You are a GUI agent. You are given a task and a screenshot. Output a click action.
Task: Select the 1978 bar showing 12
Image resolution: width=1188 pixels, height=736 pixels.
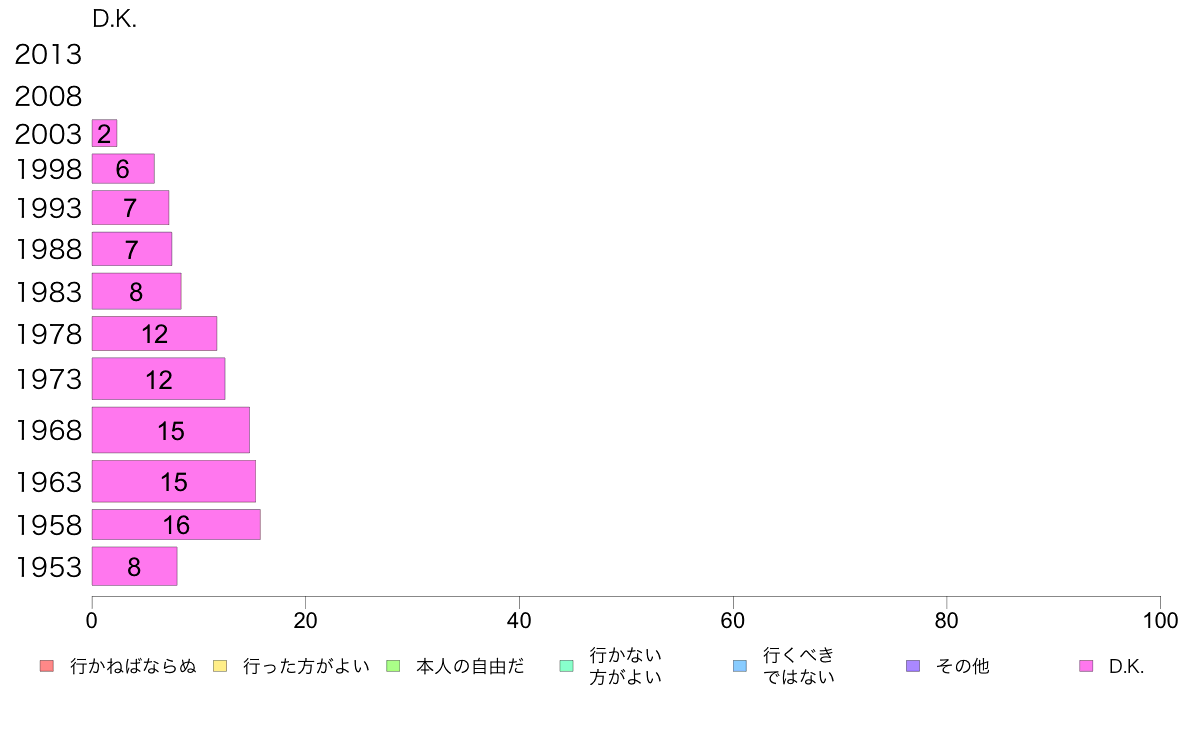coord(155,334)
